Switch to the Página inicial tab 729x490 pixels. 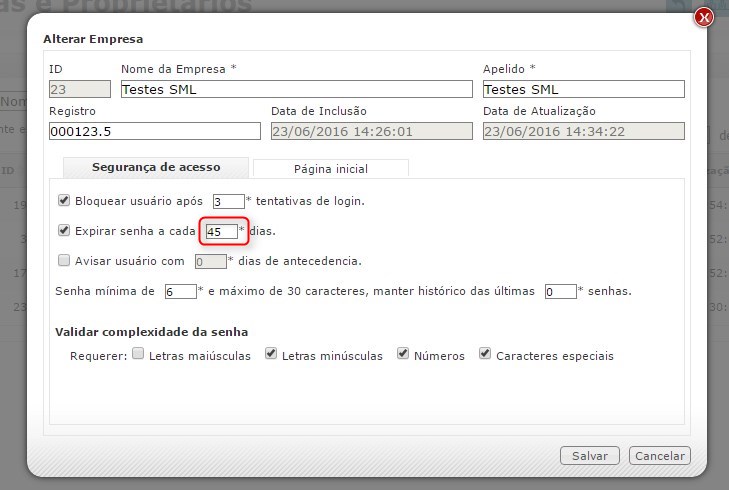coord(330,168)
